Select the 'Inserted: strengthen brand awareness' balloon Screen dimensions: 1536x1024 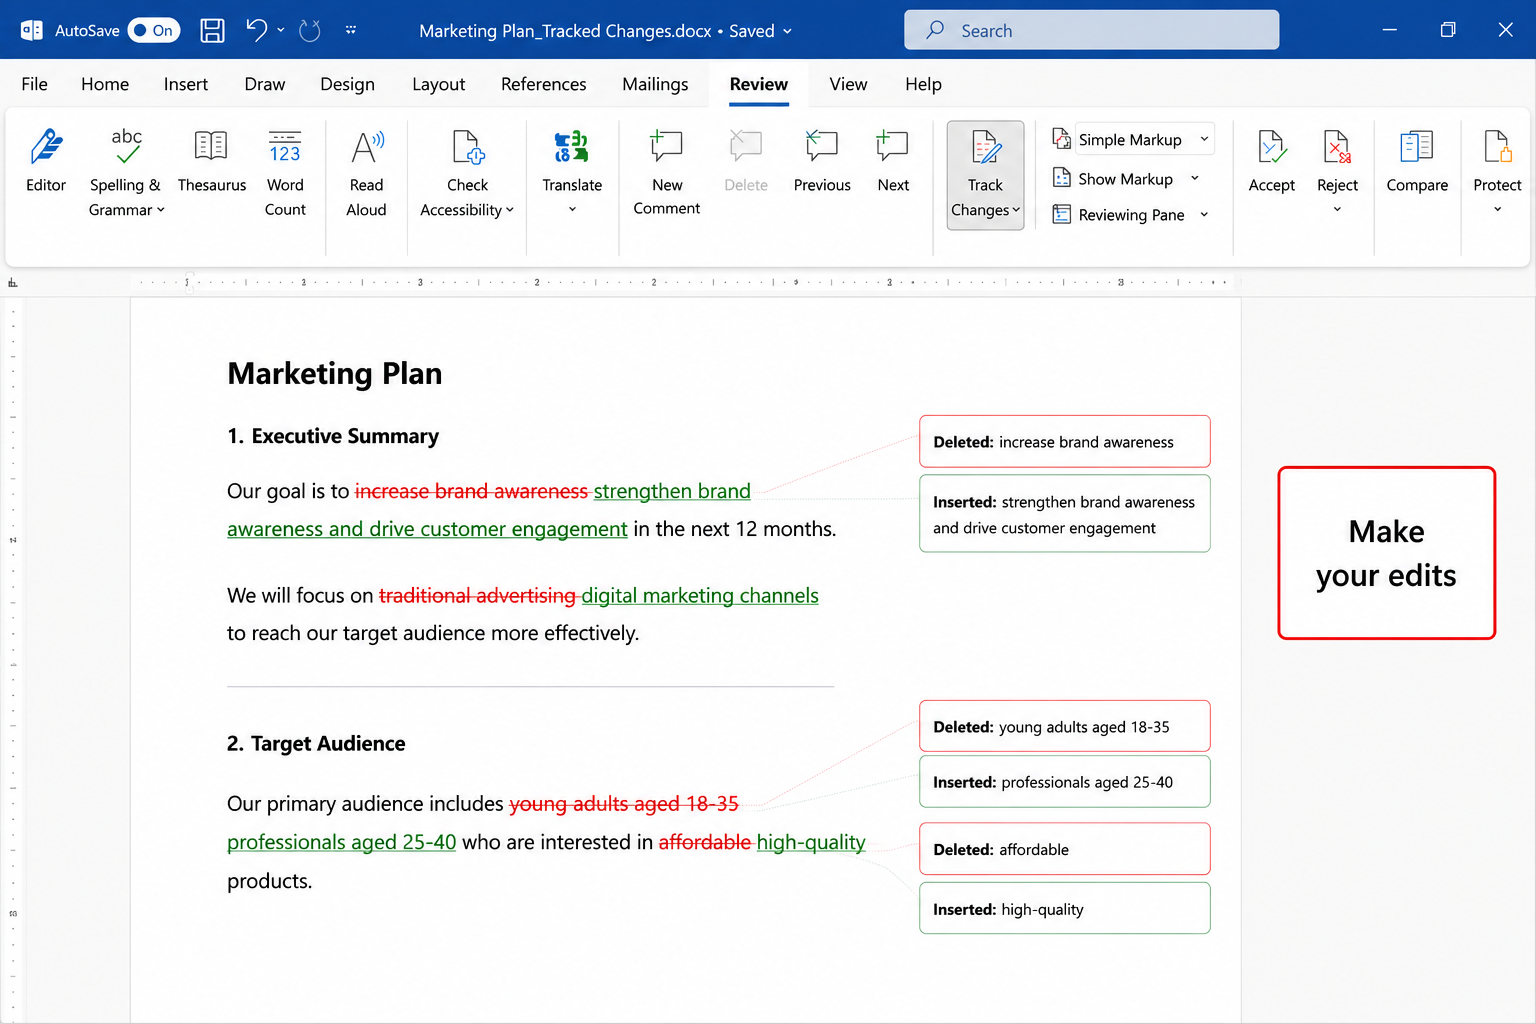(1065, 513)
